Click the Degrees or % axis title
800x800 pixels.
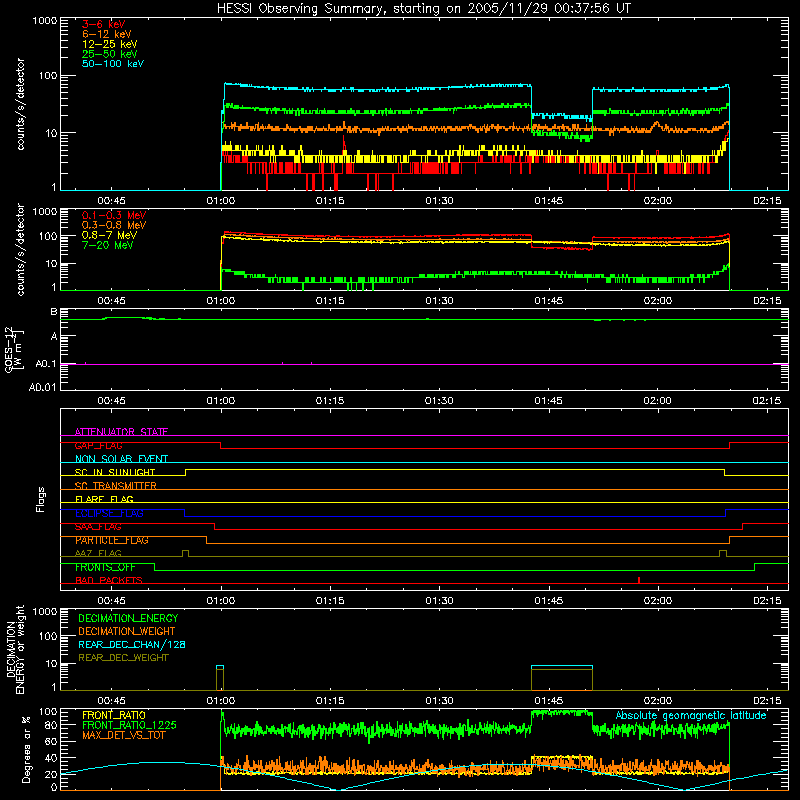(26, 750)
